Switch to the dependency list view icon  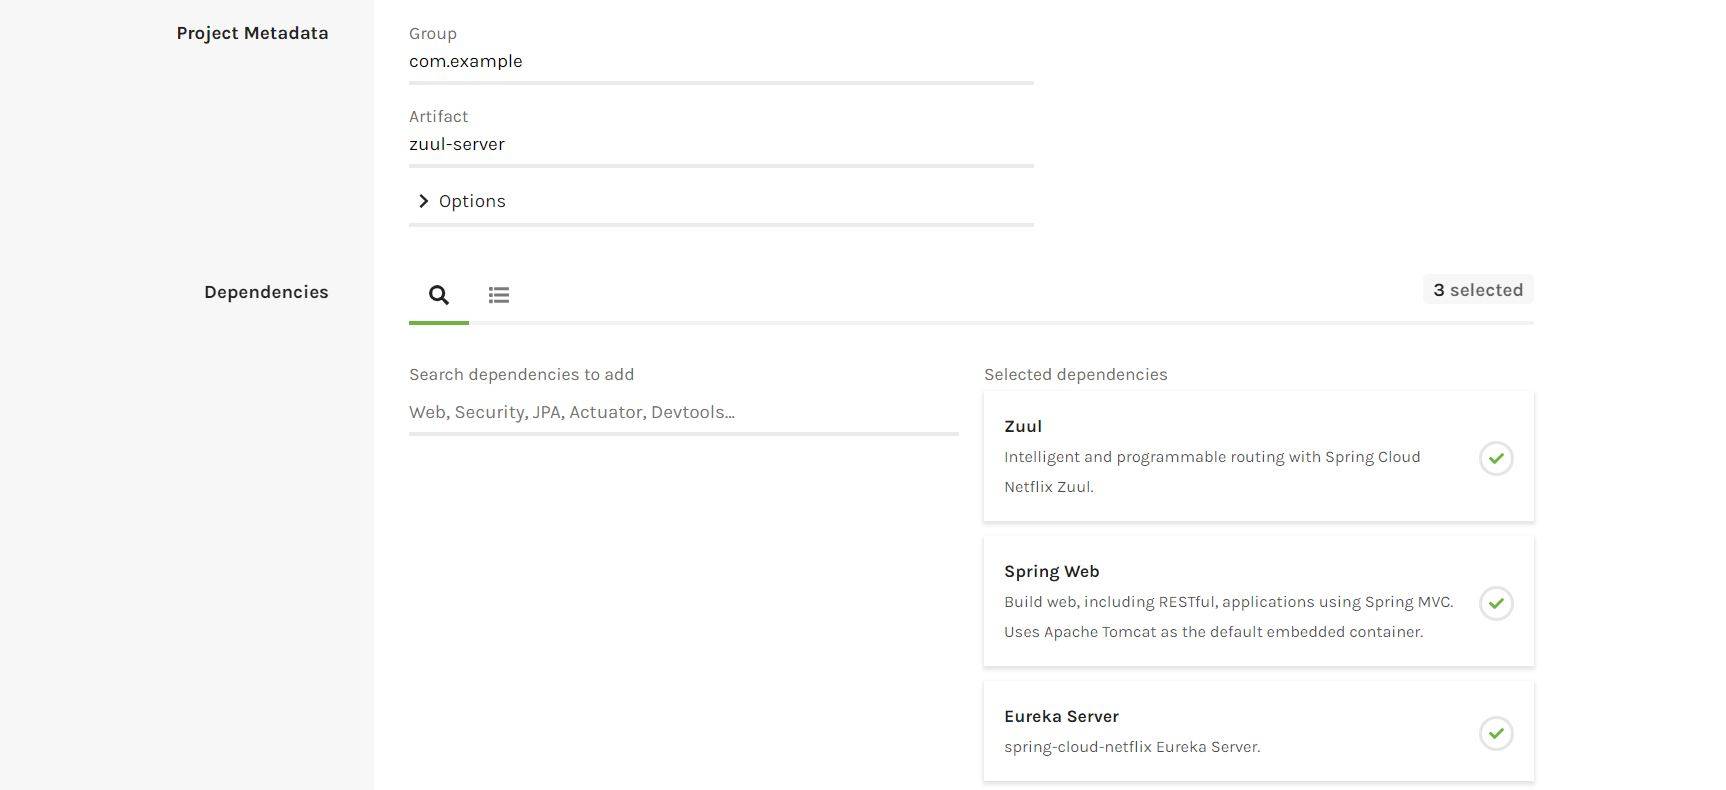click(499, 295)
